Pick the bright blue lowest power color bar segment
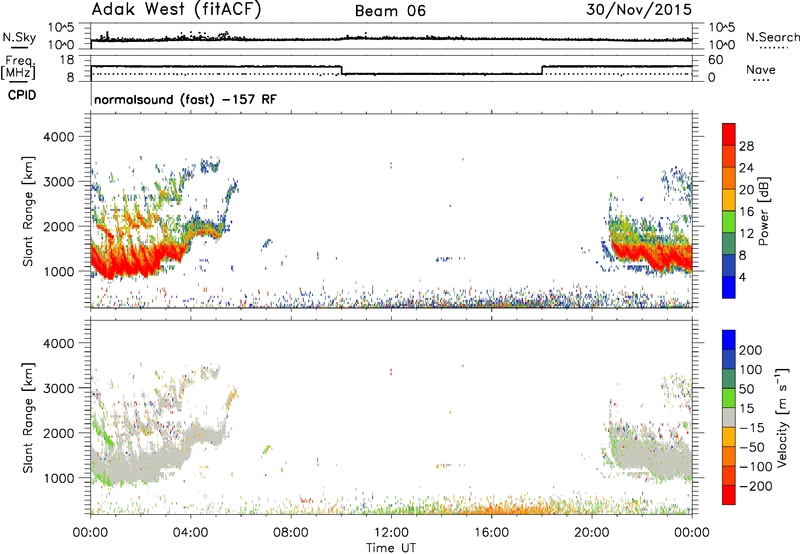 pyautogui.click(x=729, y=288)
